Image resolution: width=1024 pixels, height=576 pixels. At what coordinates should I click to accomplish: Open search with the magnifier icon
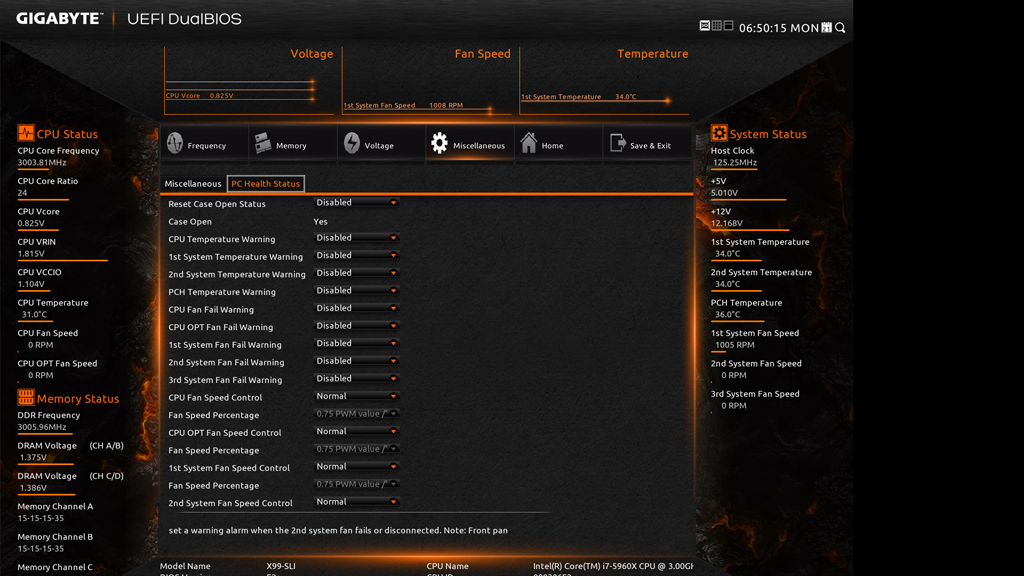[x=840, y=28]
